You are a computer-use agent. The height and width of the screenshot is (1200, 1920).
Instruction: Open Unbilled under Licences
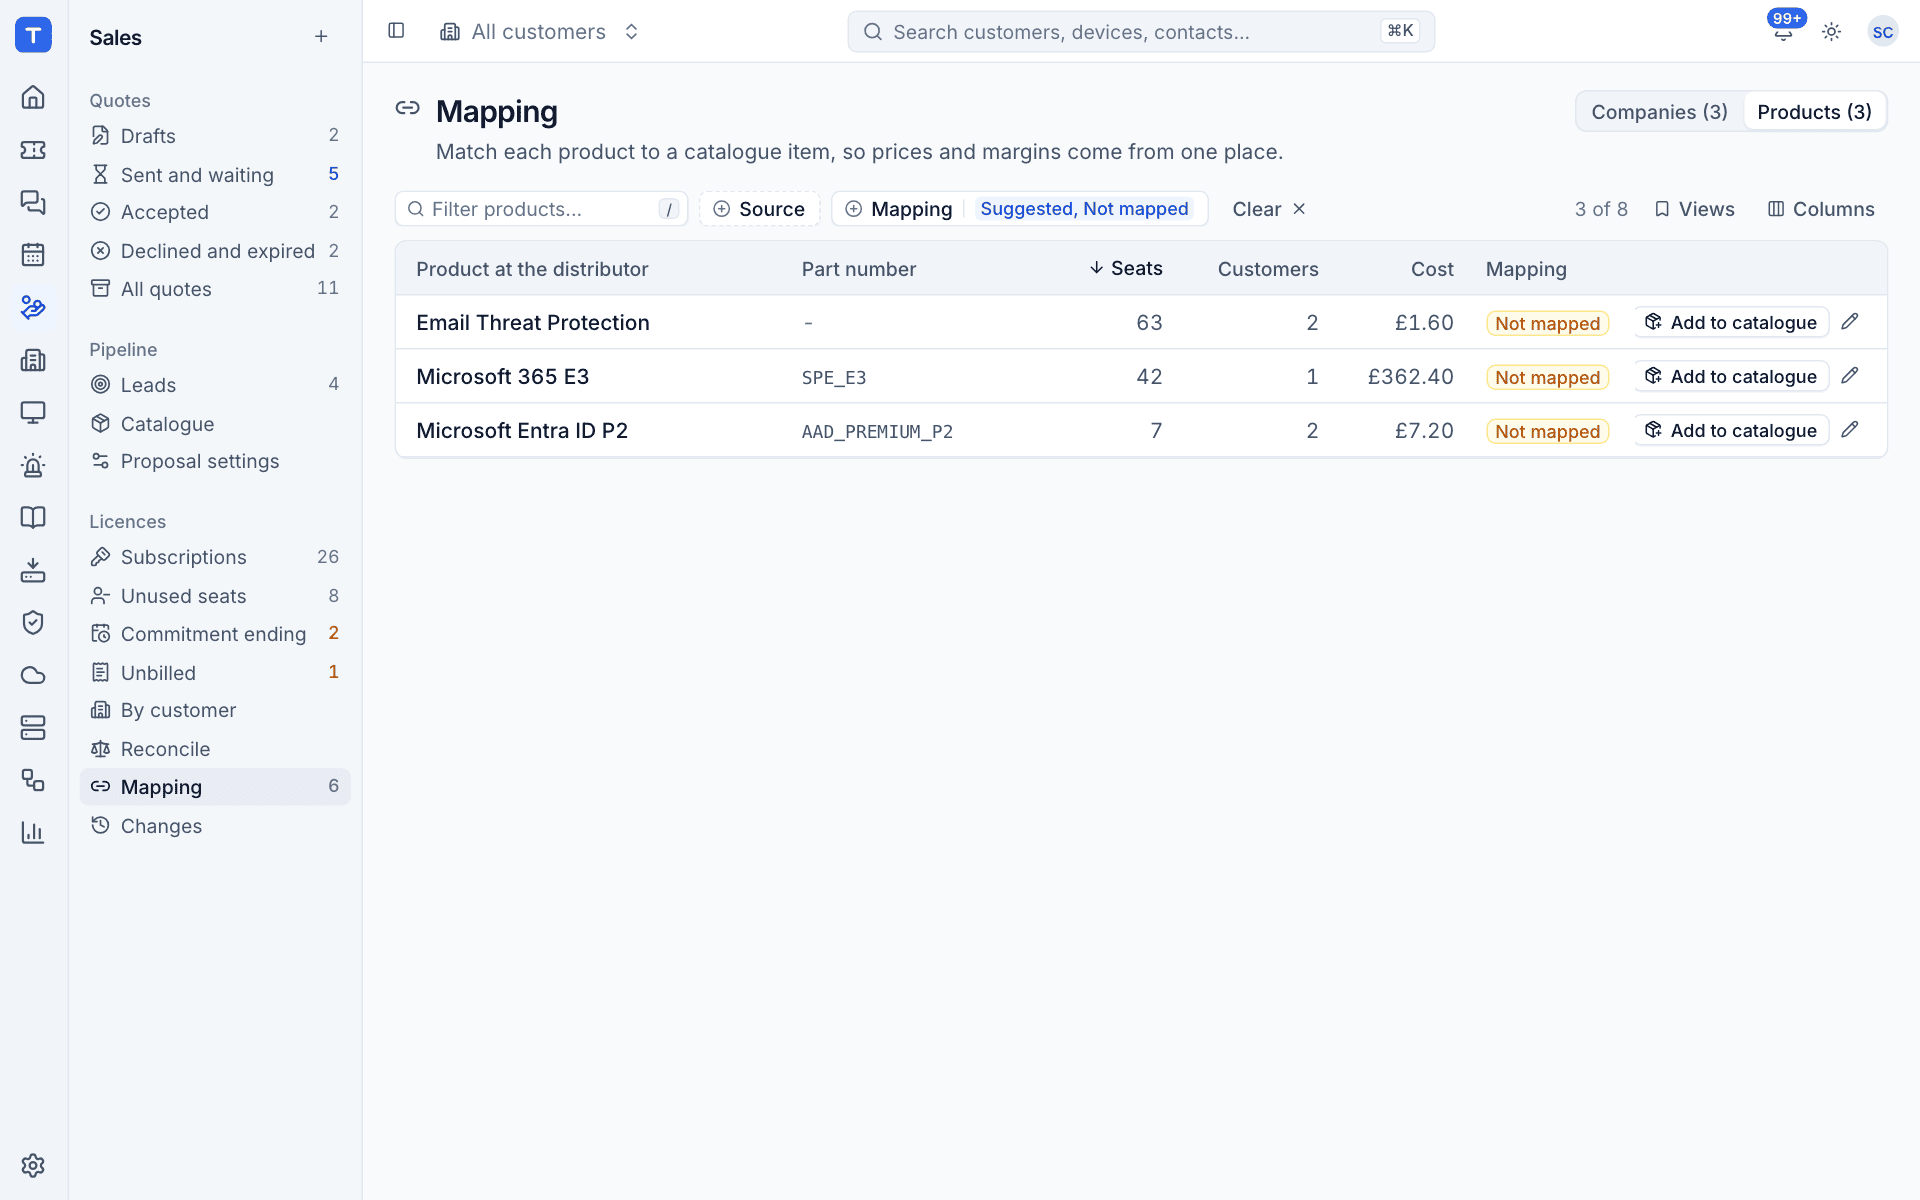coord(215,673)
